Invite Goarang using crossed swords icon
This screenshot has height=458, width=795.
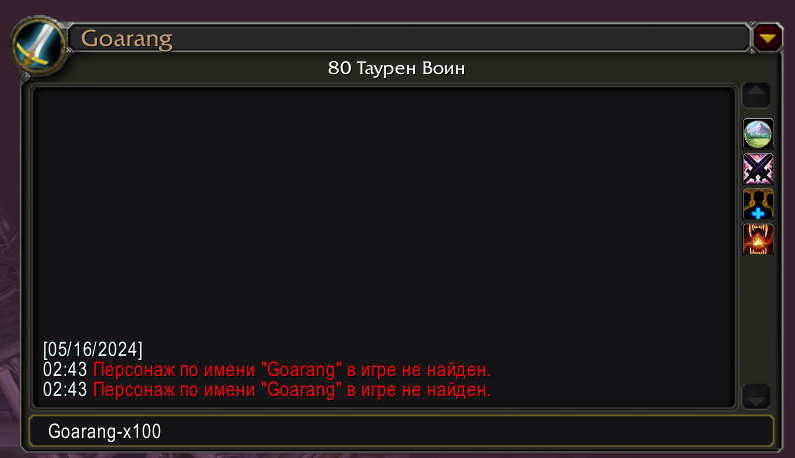point(758,169)
